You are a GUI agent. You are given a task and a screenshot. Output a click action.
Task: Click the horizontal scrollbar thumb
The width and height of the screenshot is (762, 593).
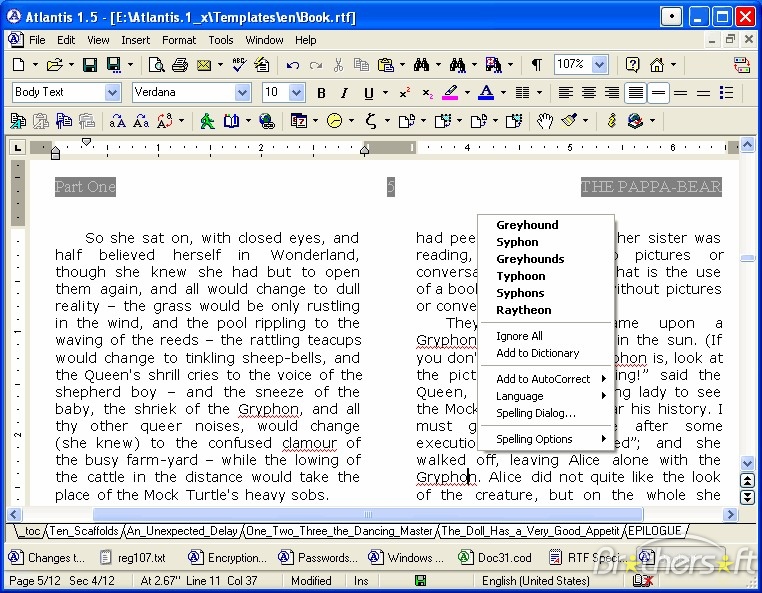368,514
